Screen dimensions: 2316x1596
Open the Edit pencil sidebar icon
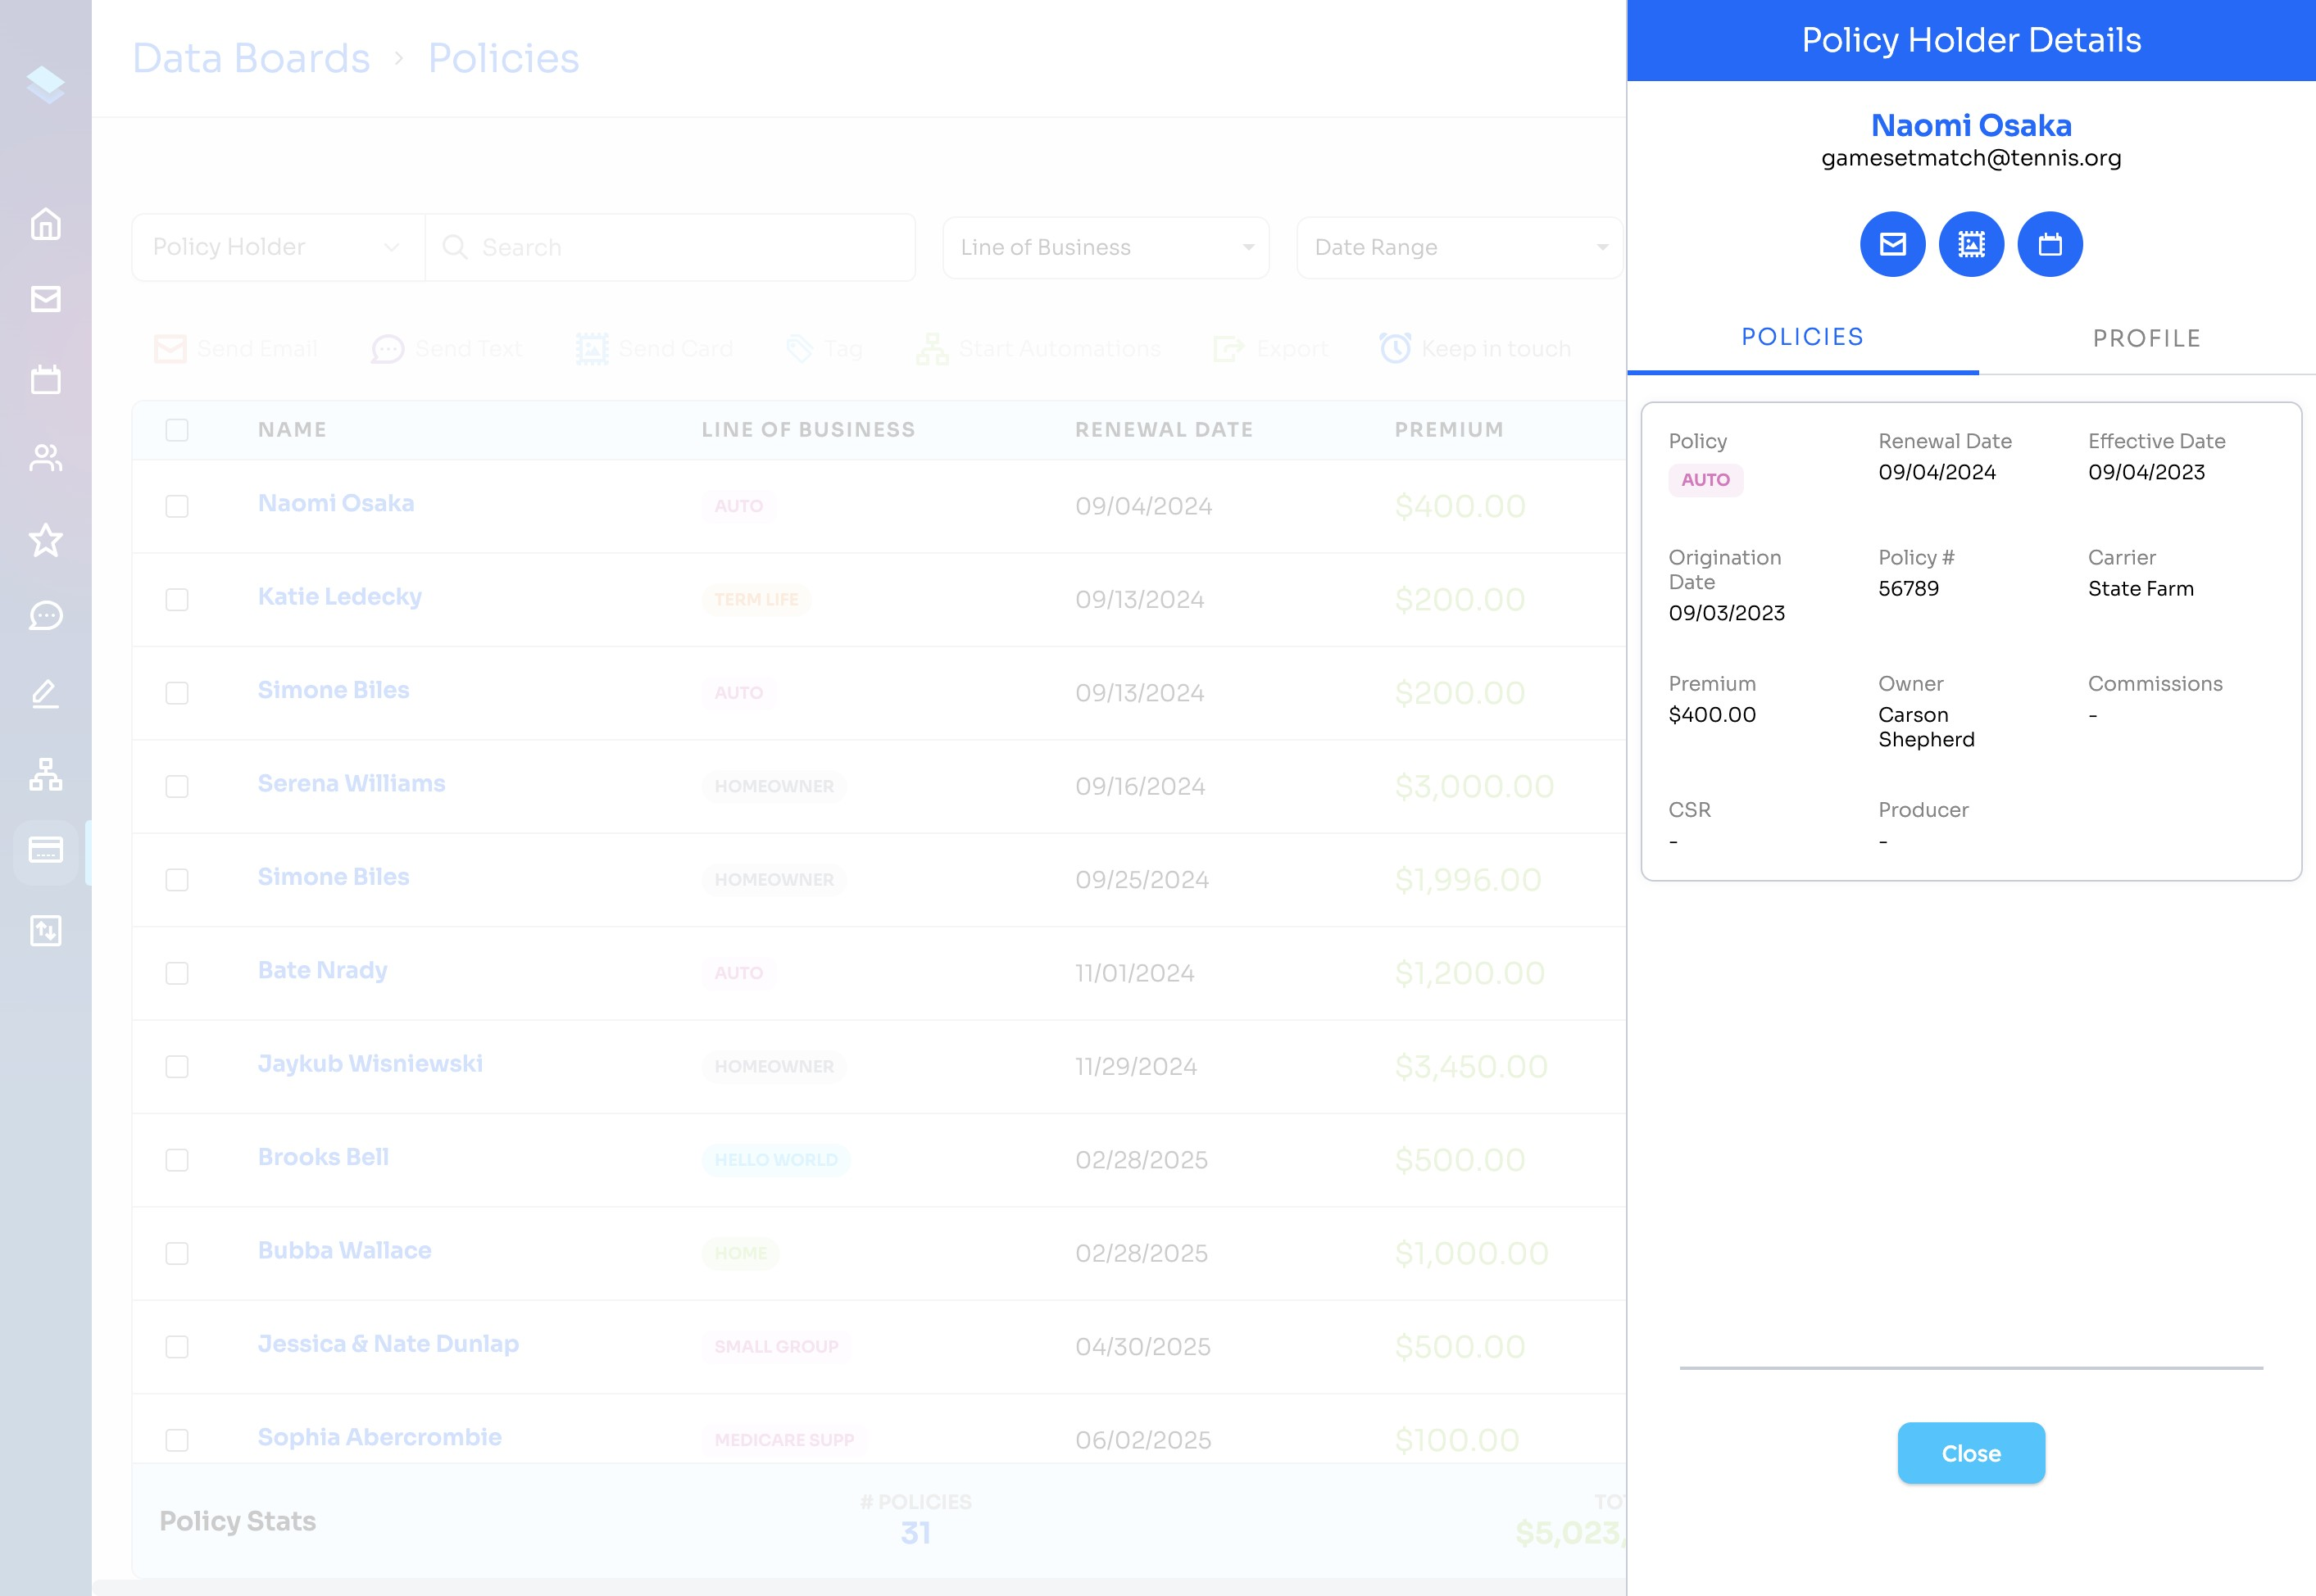[46, 694]
